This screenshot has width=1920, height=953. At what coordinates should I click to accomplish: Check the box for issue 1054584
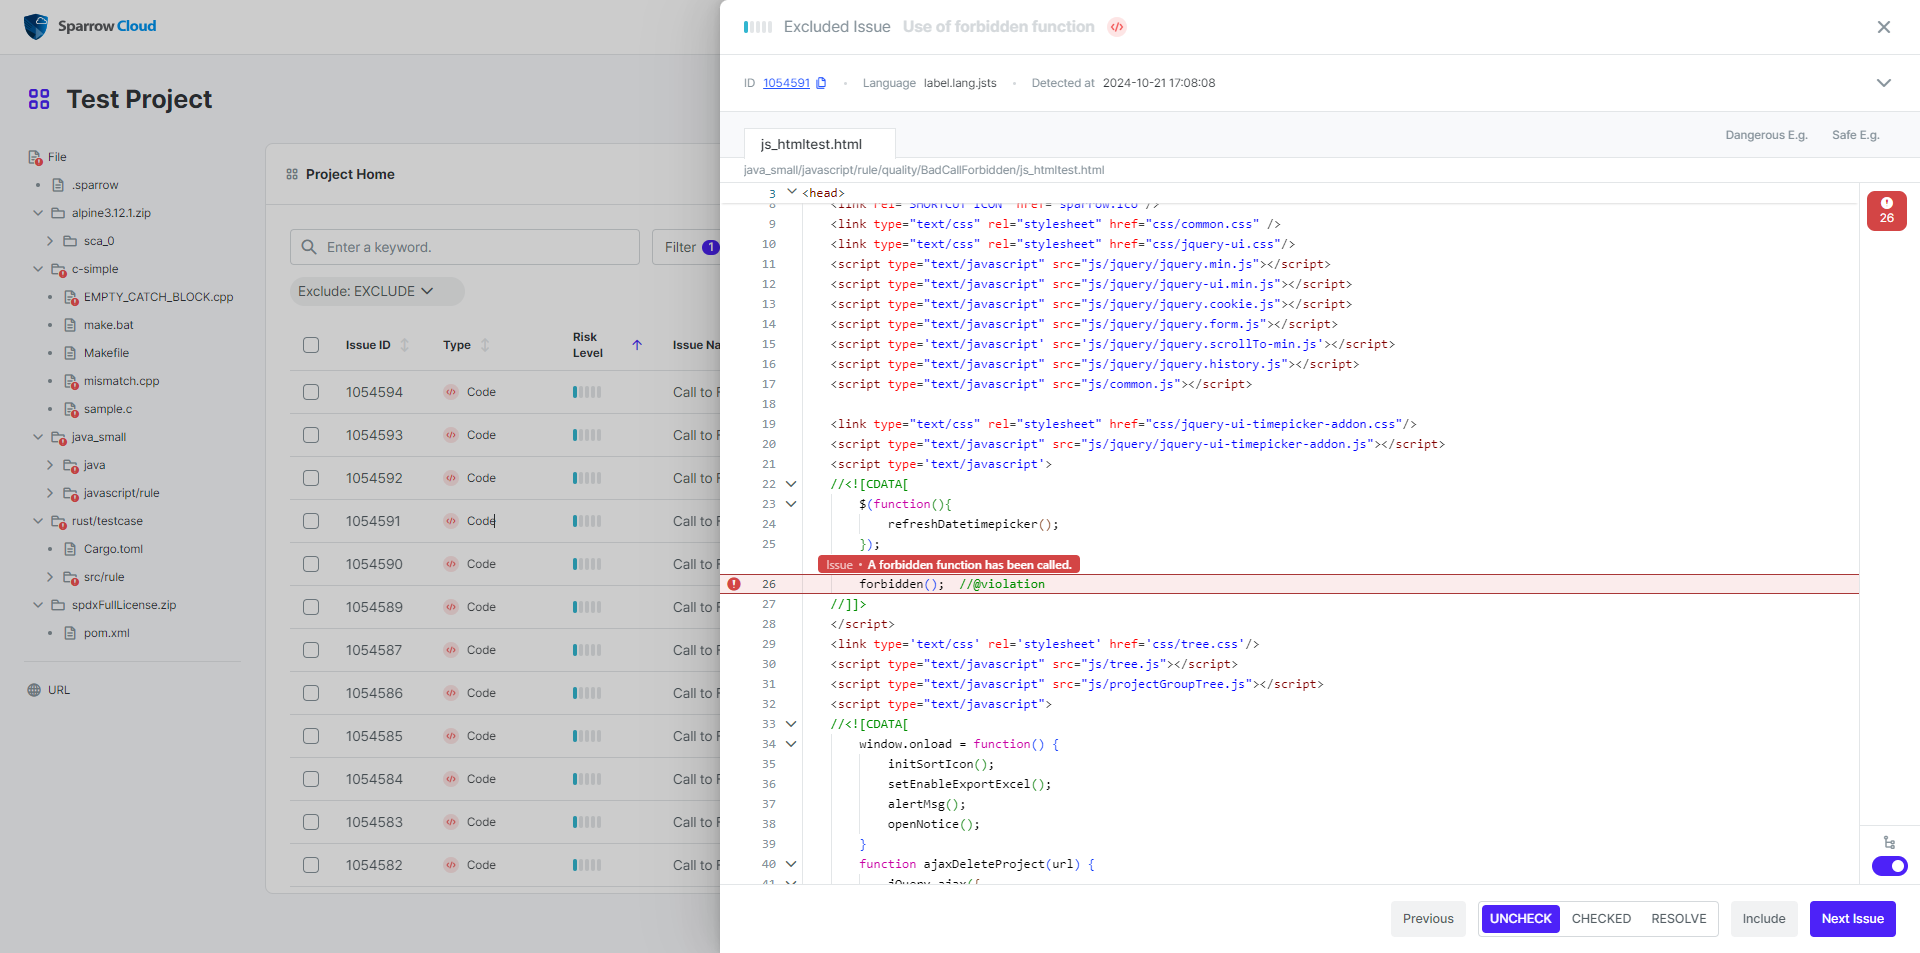(311, 779)
